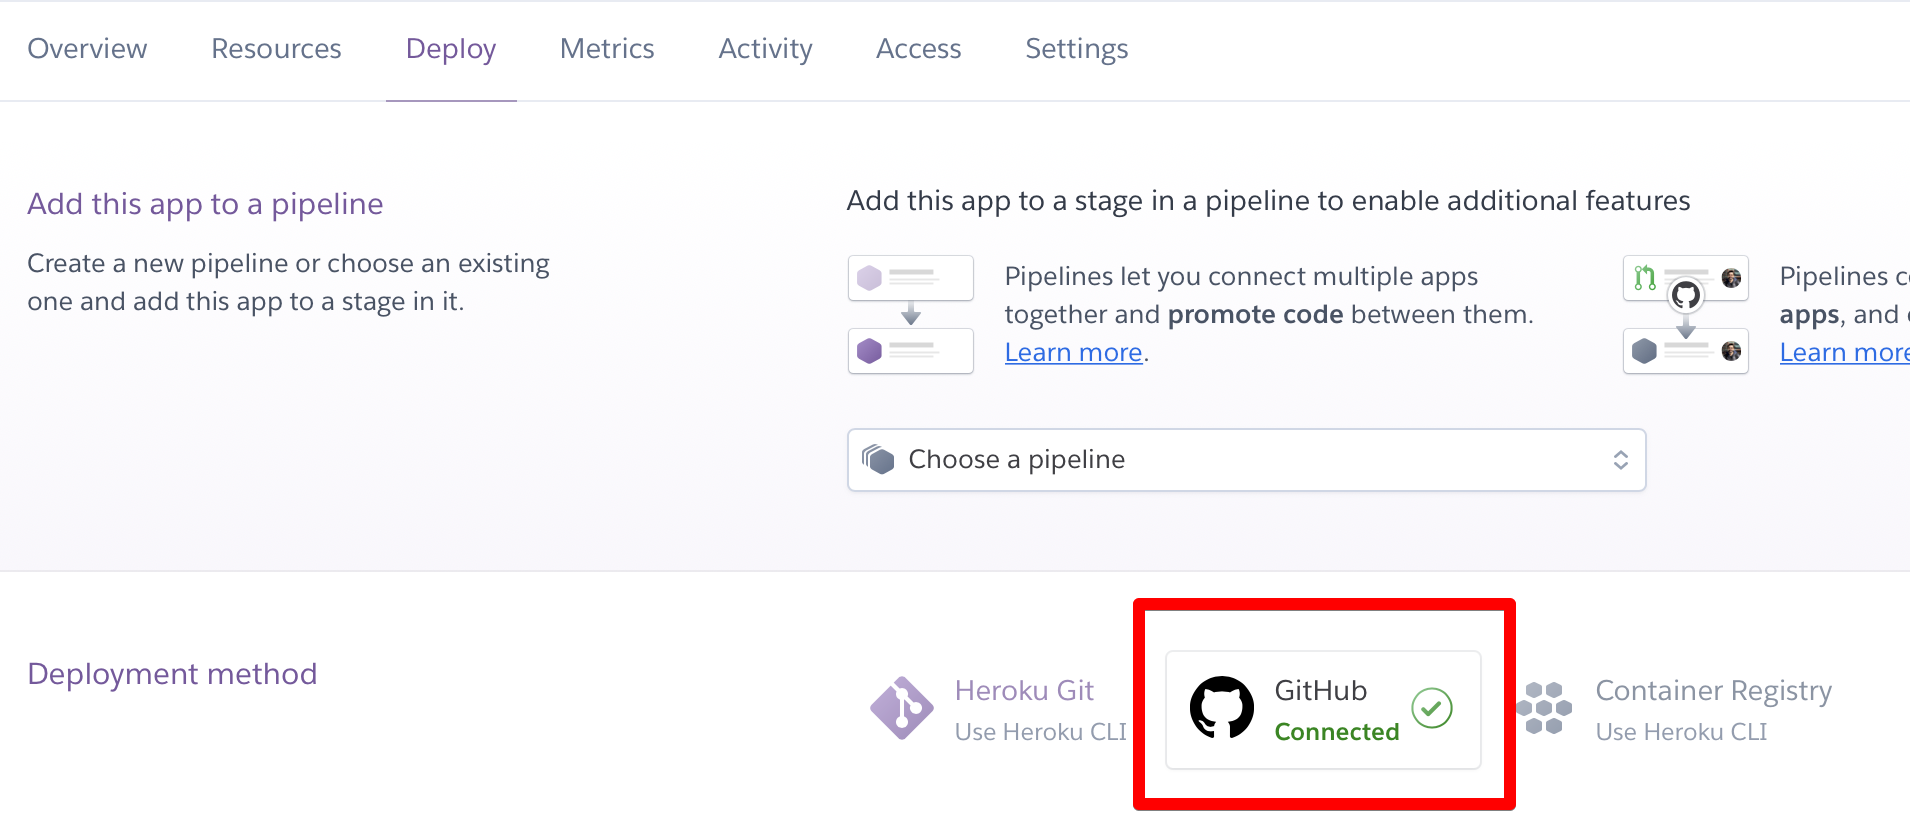View the Activity tab

pyautogui.click(x=765, y=49)
